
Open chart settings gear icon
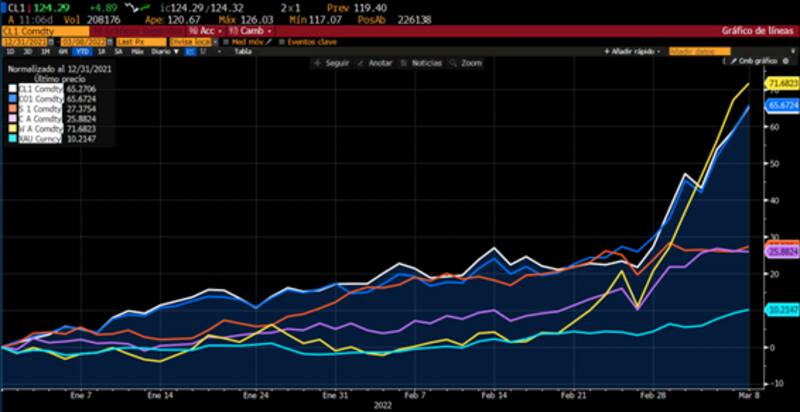click(x=786, y=61)
